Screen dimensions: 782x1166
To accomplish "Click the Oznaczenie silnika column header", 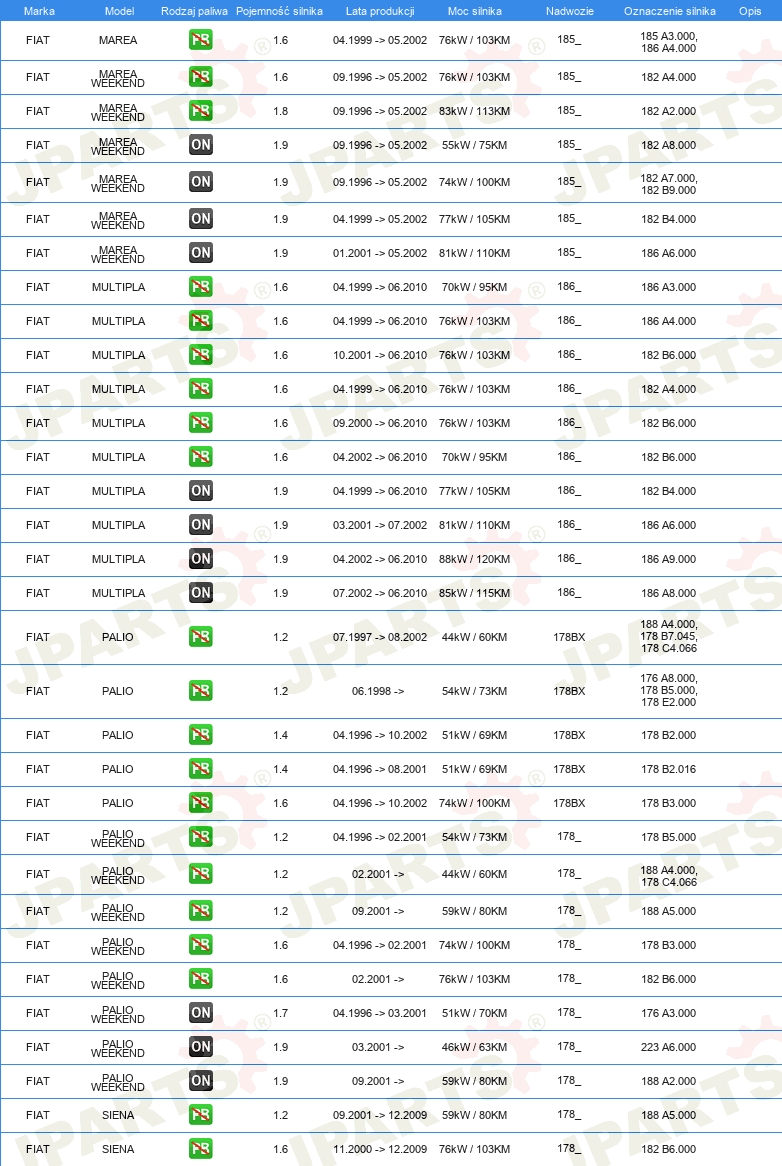I will pos(670,11).
